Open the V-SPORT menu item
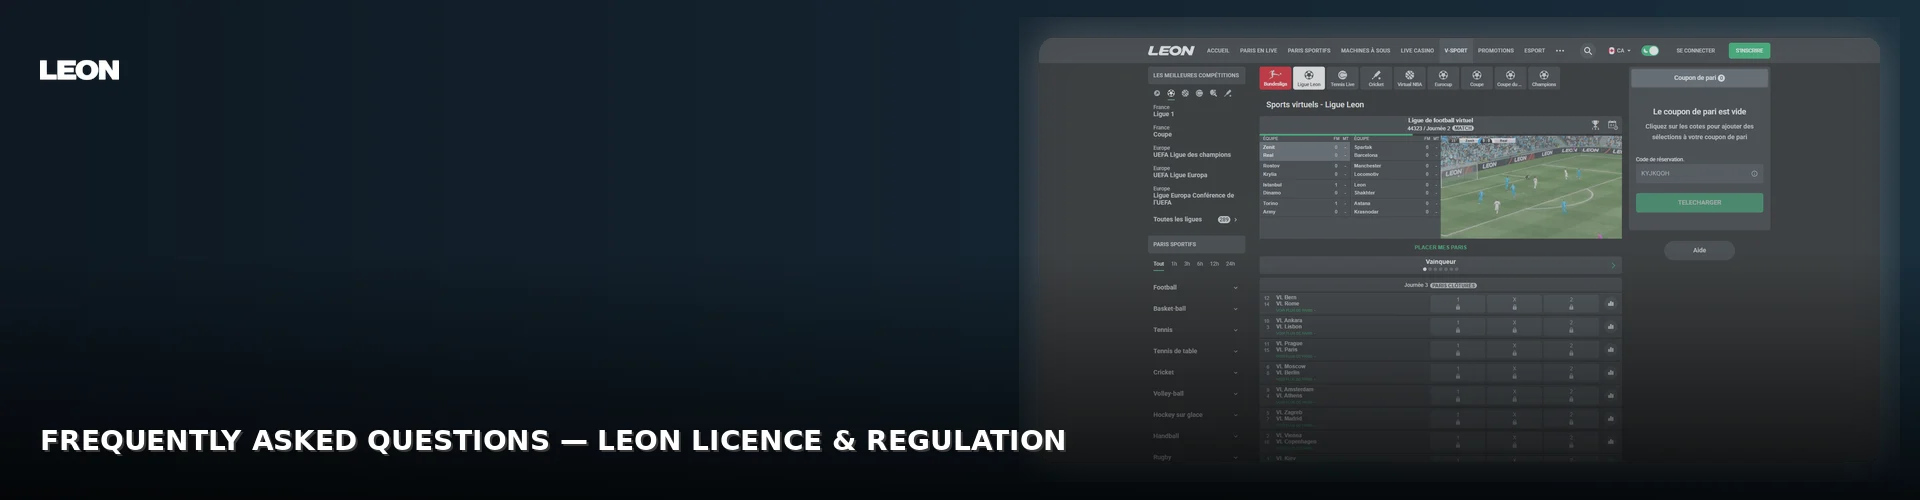The width and height of the screenshot is (1920, 500). [x=1456, y=51]
